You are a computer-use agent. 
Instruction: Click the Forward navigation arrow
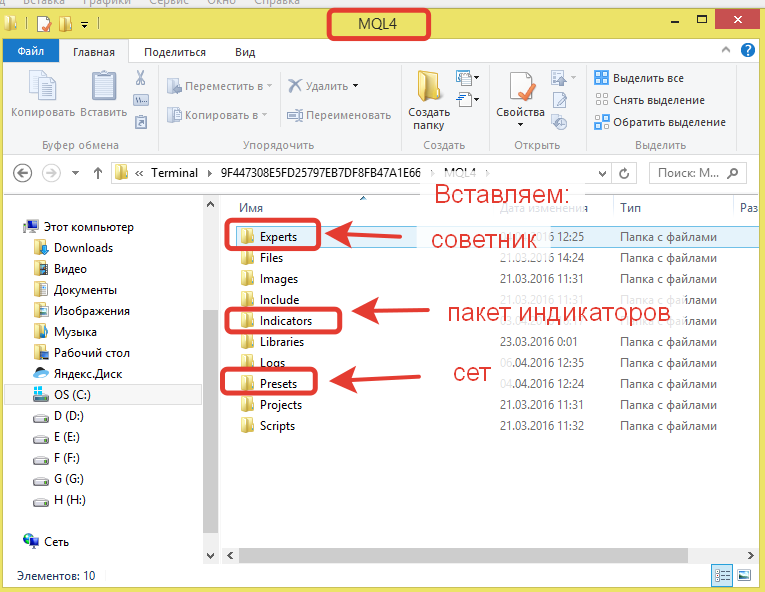click(51, 173)
